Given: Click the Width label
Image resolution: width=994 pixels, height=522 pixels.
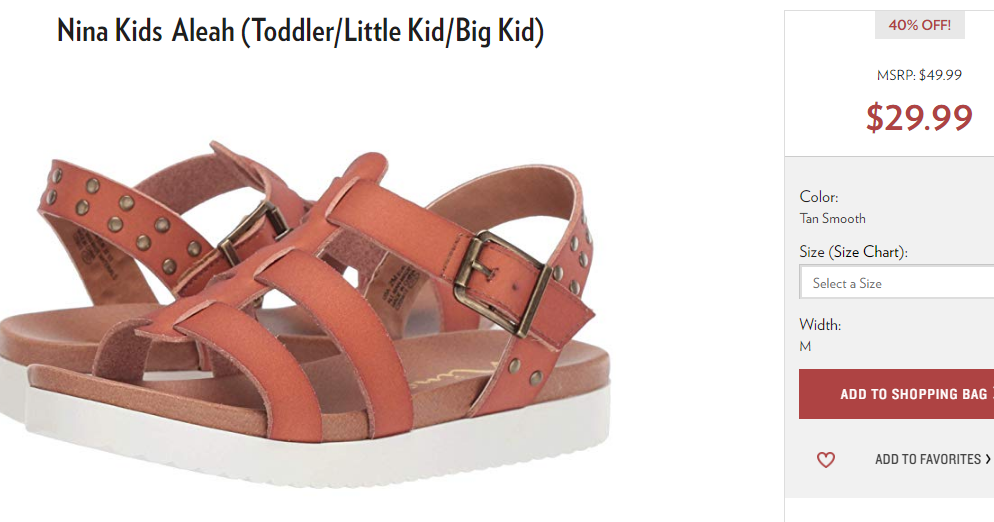Looking at the screenshot, I should pos(820,325).
